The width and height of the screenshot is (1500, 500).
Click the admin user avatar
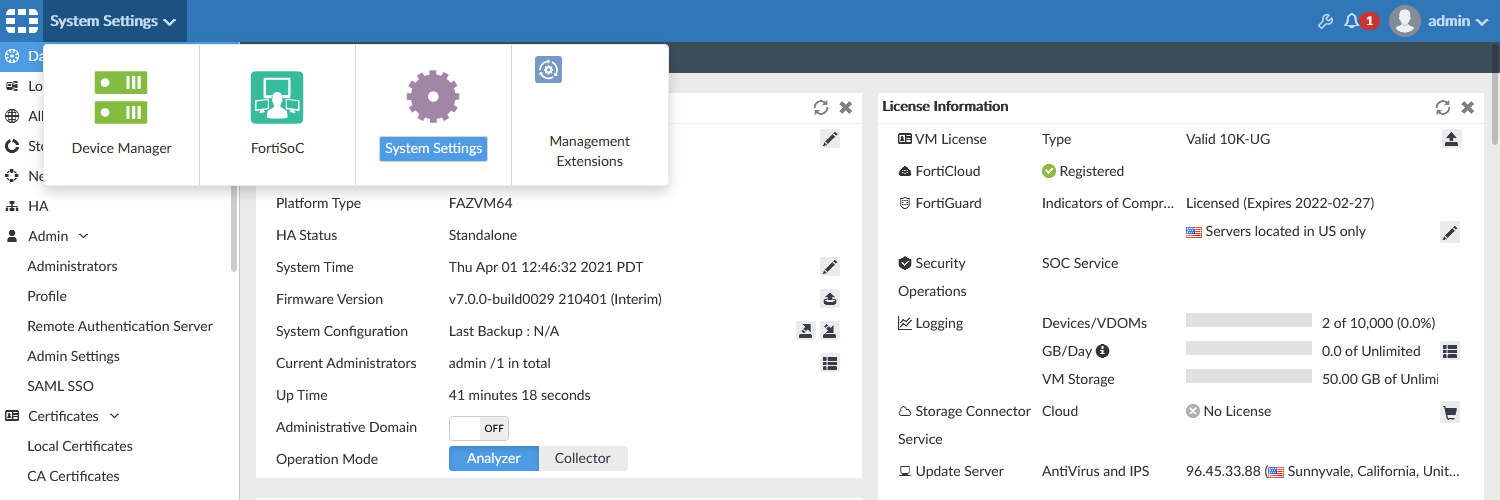(1405, 21)
